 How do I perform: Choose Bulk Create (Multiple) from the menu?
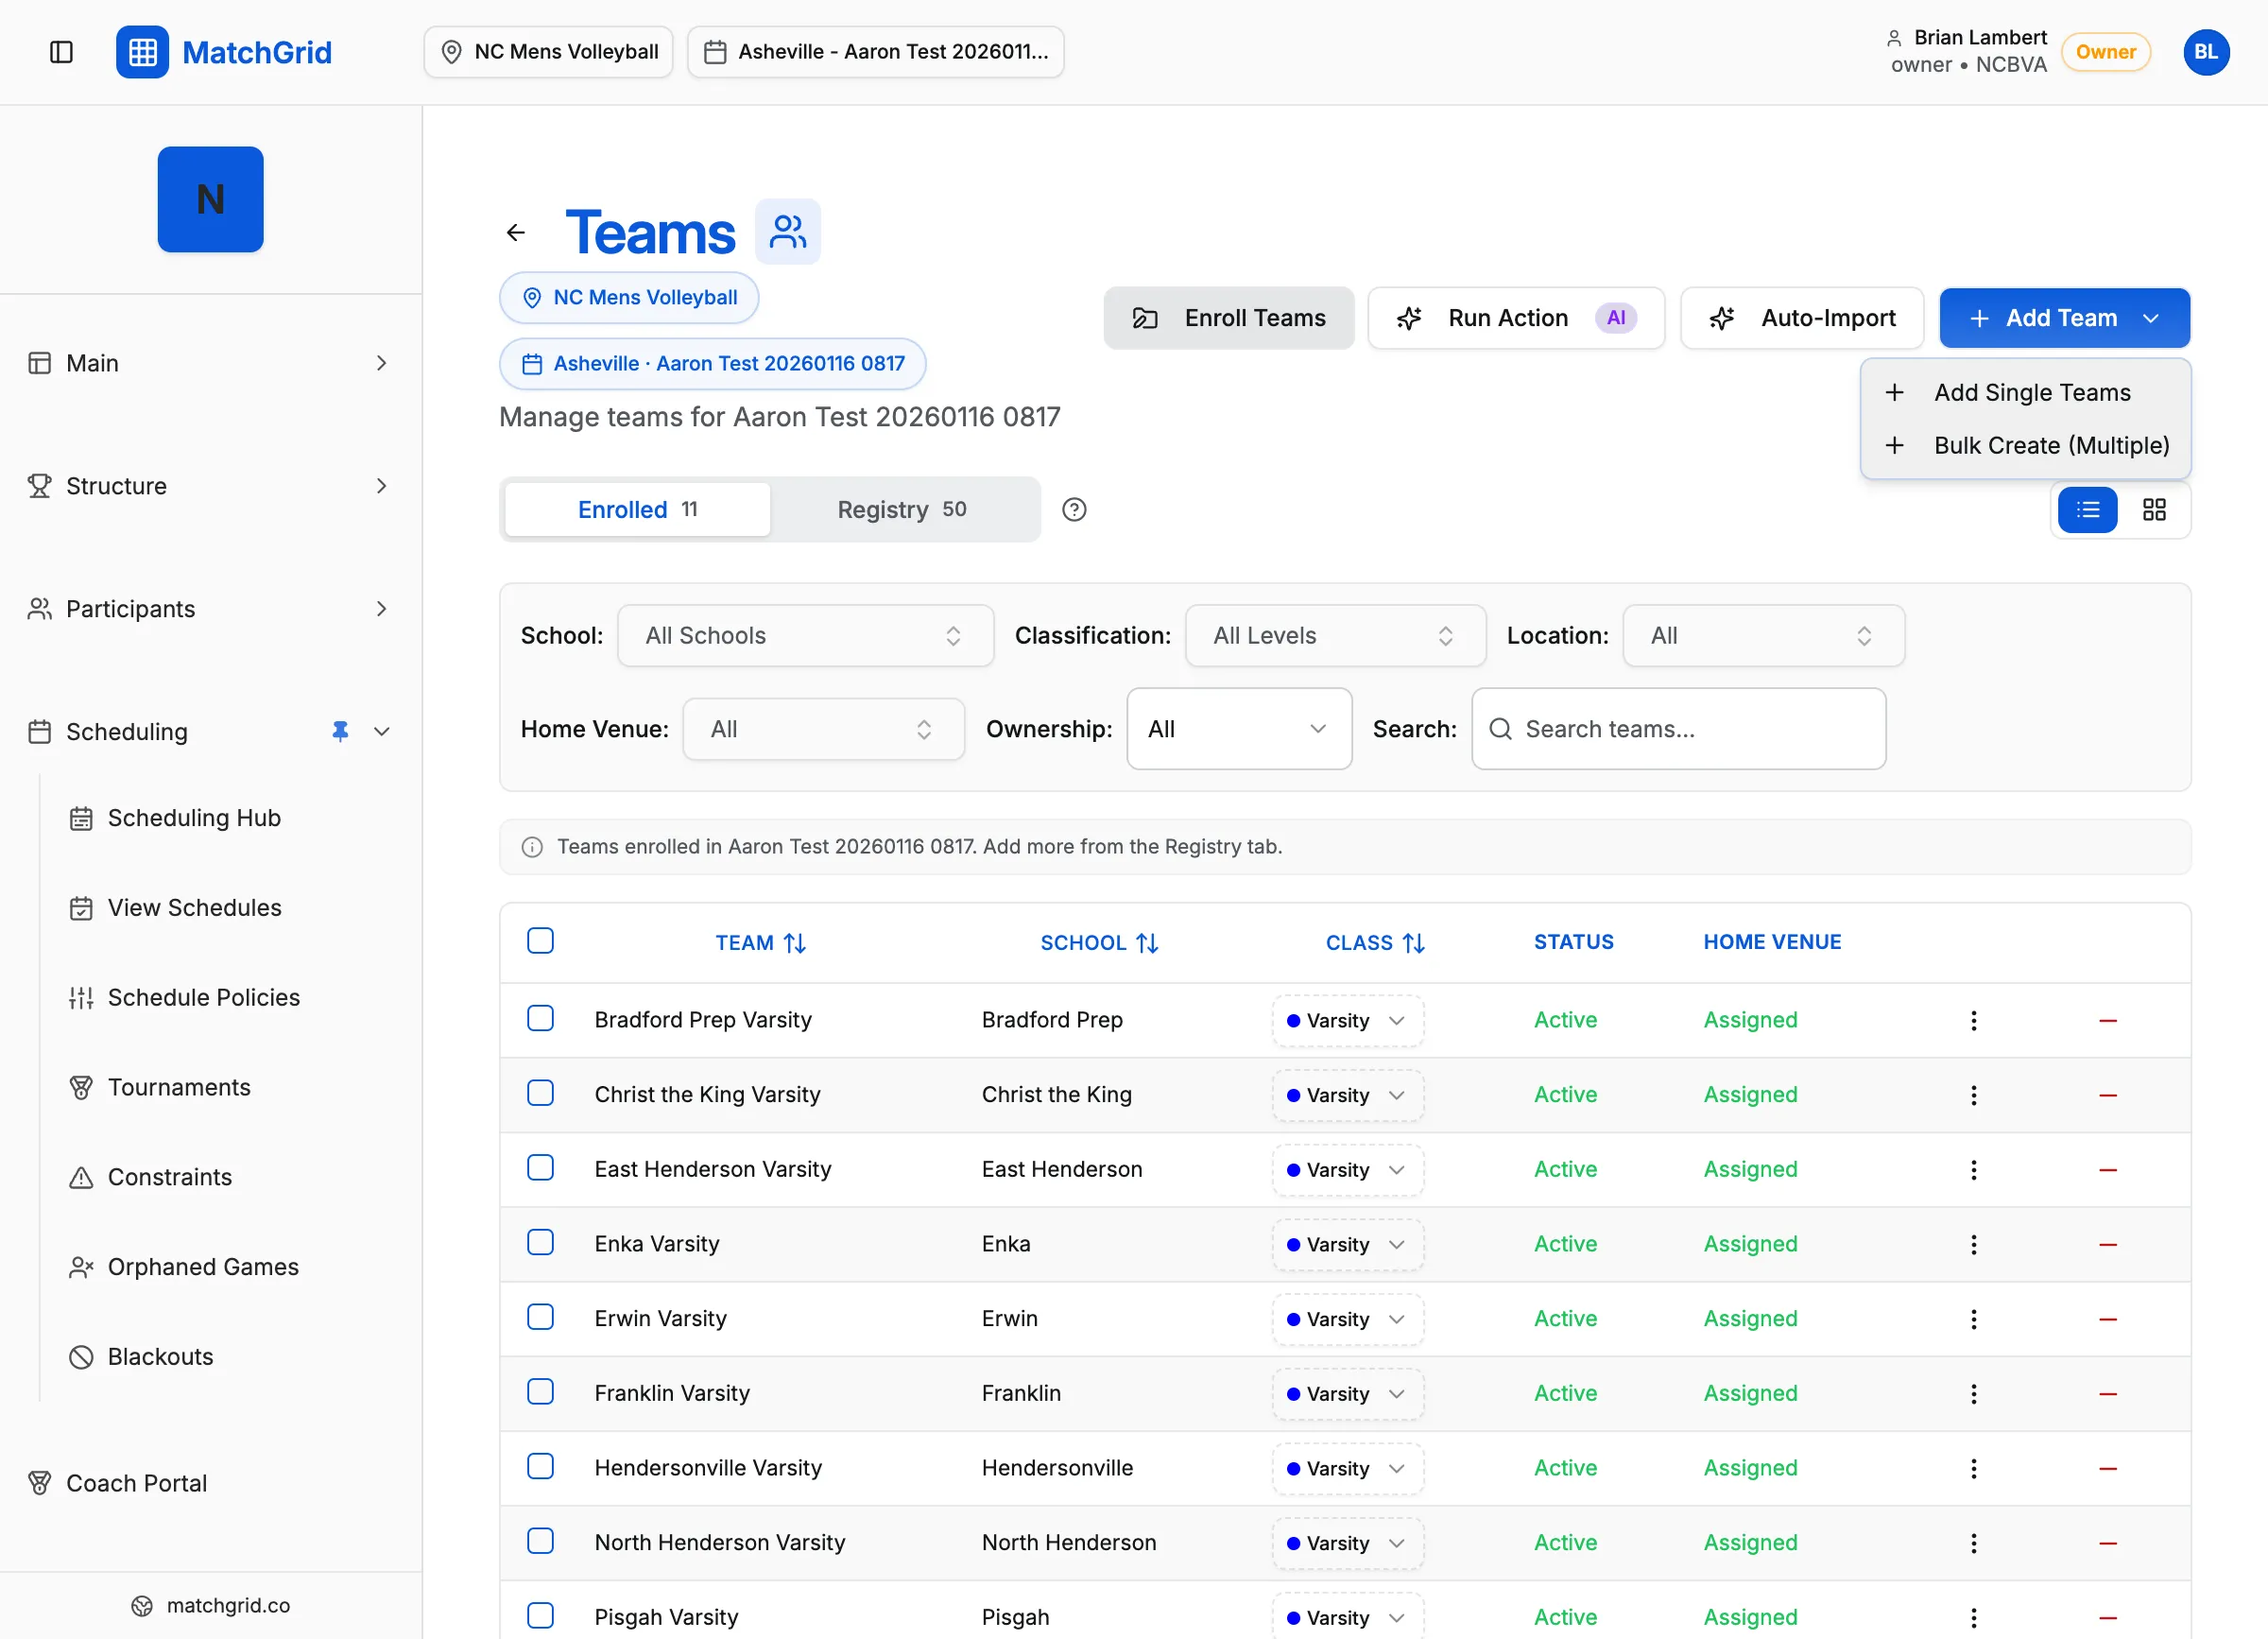pos(2051,445)
